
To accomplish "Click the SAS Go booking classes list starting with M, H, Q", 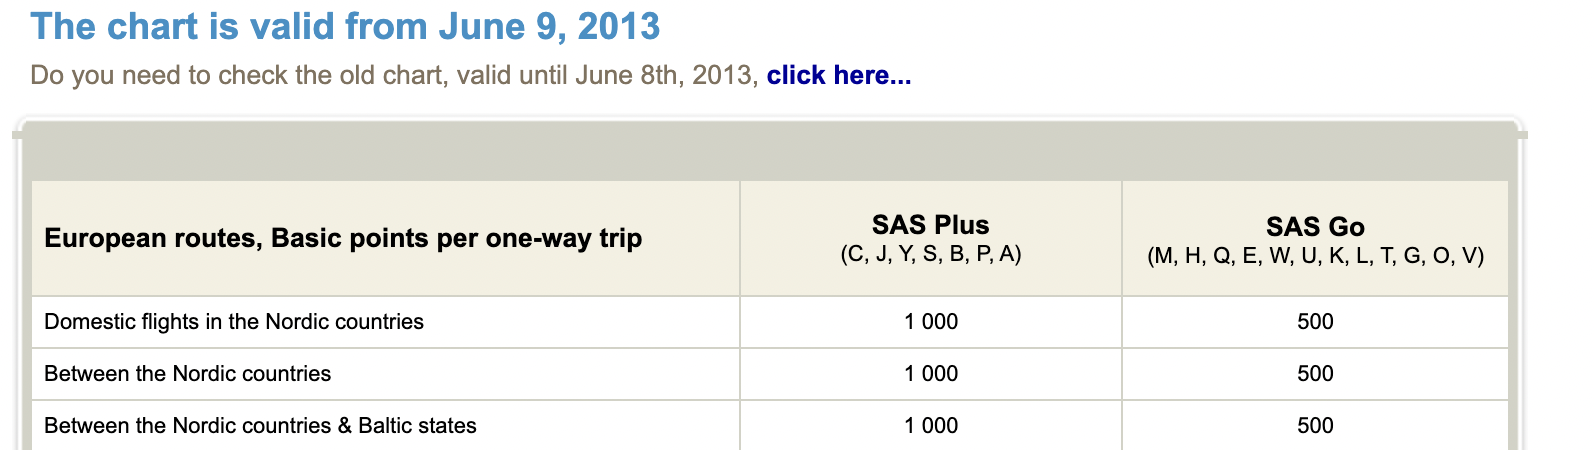I will pos(1314,256).
